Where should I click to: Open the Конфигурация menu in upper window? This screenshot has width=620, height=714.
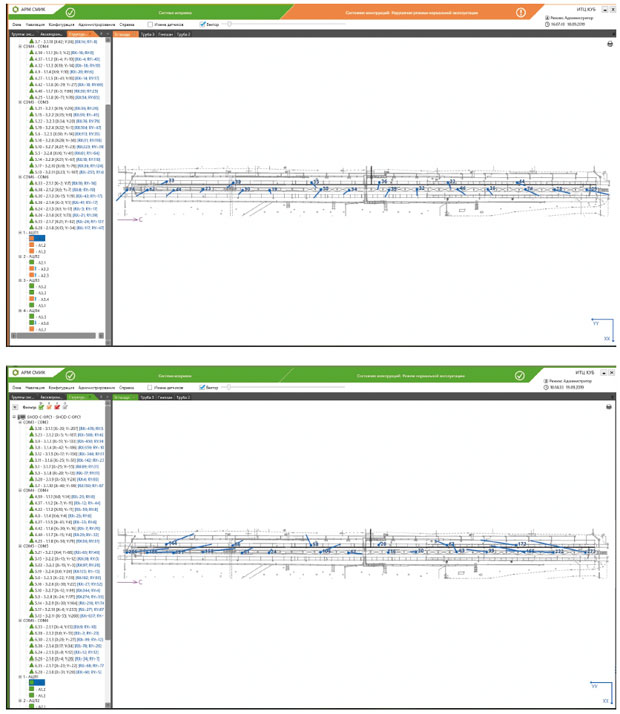(x=61, y=25)
